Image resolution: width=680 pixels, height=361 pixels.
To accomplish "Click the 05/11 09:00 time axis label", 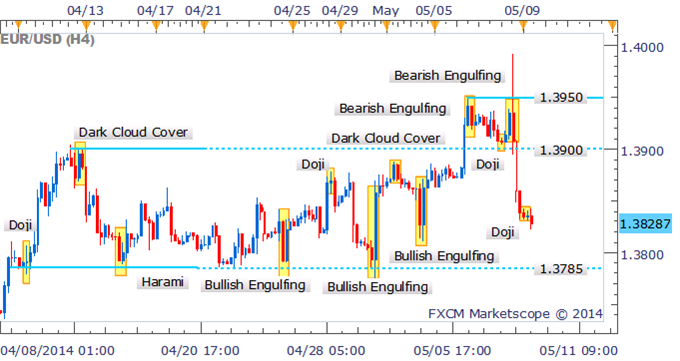I will [578, 350].
